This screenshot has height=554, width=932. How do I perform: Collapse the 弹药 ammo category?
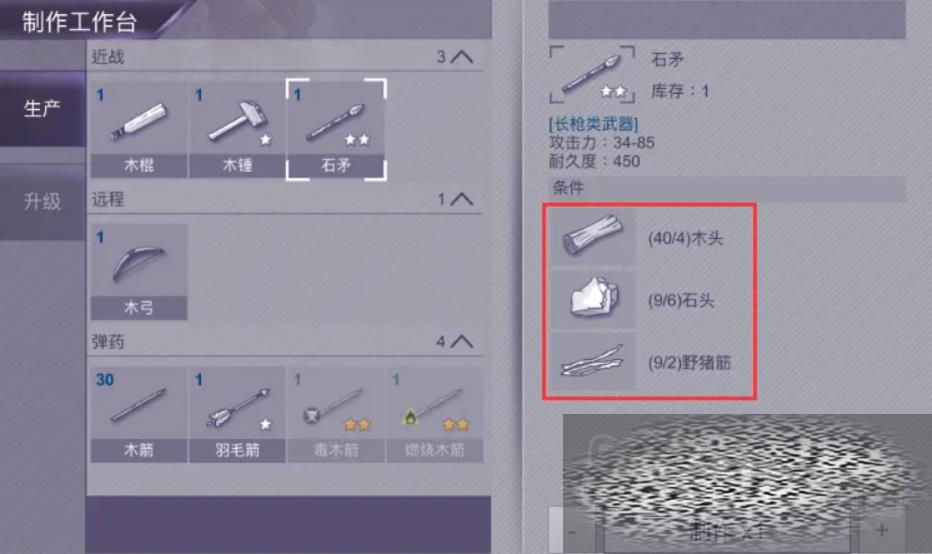462,342
